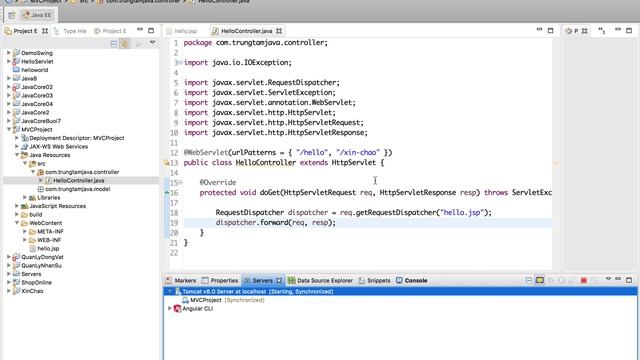The image size is (640, 360).
Task: Click the Open Perspective icon beside Java EE
Action: 11,15
